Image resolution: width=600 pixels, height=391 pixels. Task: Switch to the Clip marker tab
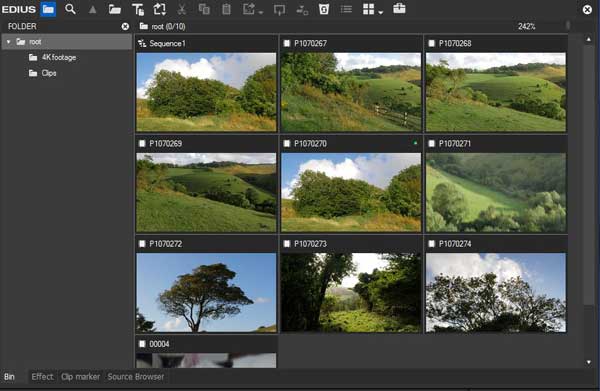point(80,377)
